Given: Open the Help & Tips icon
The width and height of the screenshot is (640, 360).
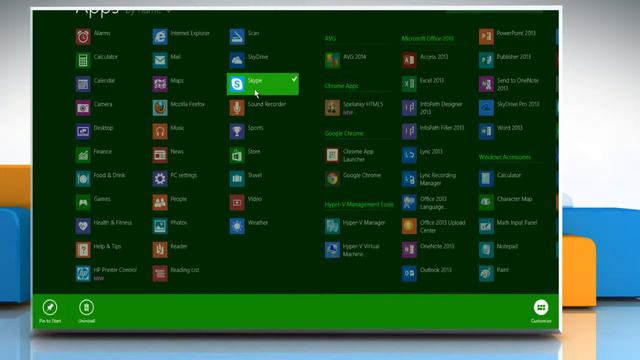Looking at the screenshot, I should coord(83,250).
